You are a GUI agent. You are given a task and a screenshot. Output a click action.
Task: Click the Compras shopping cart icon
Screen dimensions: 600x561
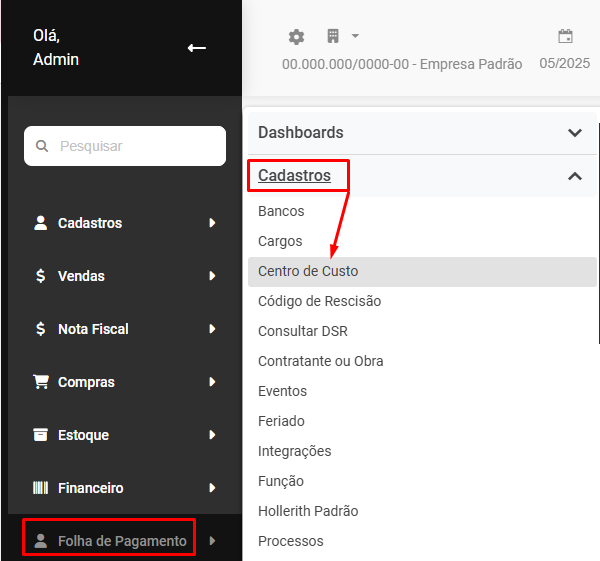click(x=41, y=382)
